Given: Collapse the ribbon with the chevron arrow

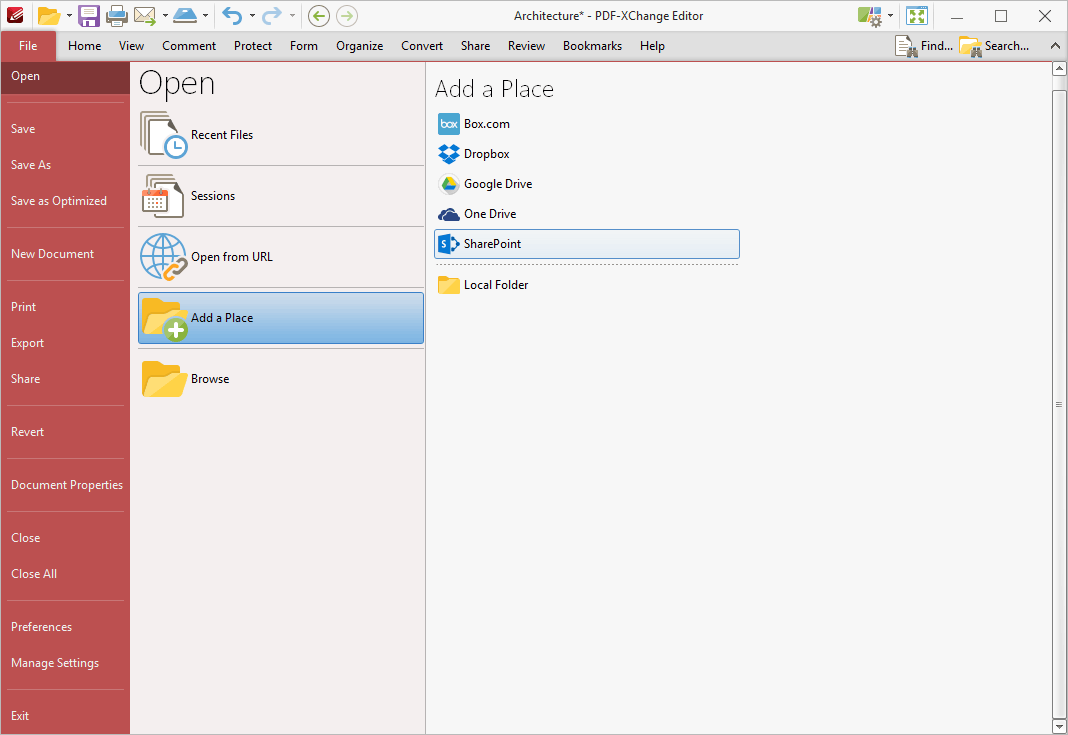Looking at the screenshot, I should (1055, 46).
